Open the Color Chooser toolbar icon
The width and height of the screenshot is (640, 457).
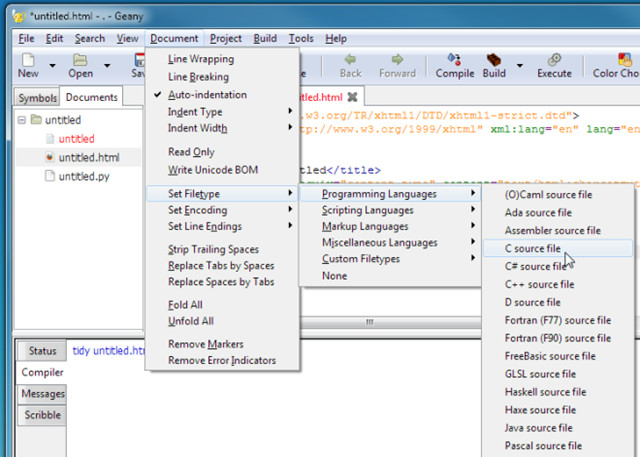624,60
